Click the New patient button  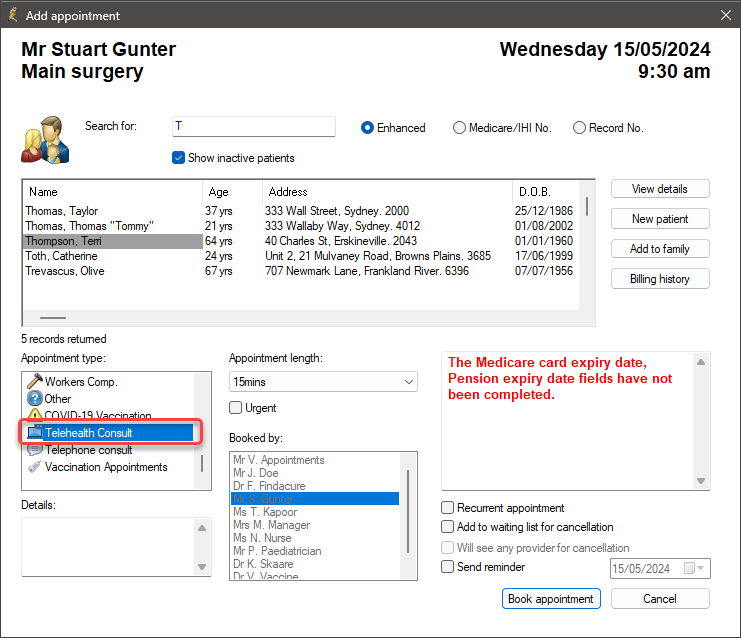(x=660, y=219)
